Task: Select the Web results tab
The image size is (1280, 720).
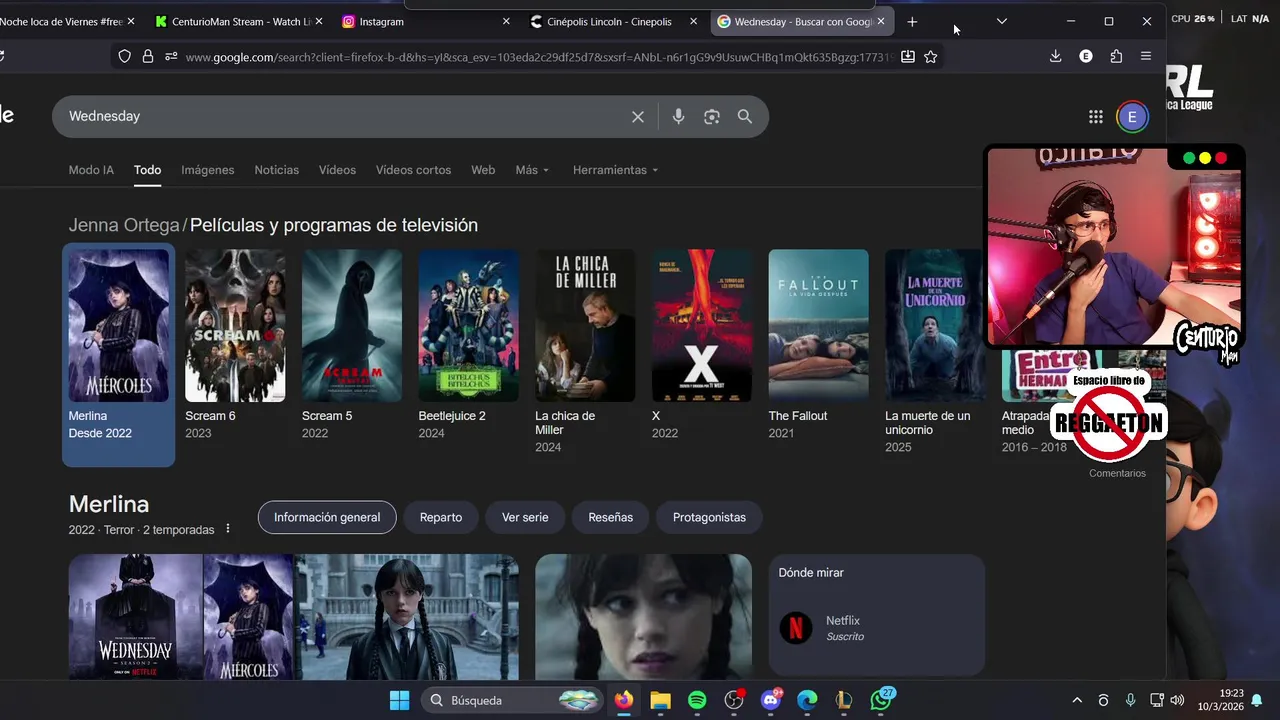Action: (483, 170)
